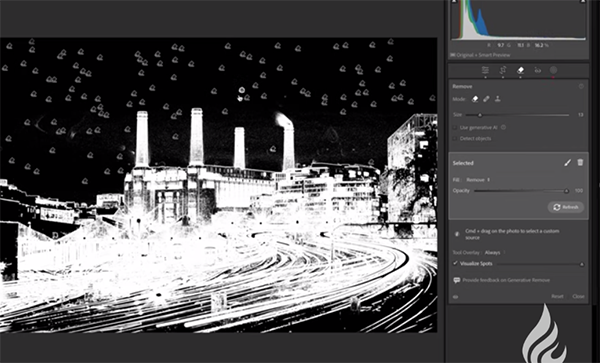Click the histogram graph area
The height and width of the screenshot is (363, 600).
tap(518, 19)
